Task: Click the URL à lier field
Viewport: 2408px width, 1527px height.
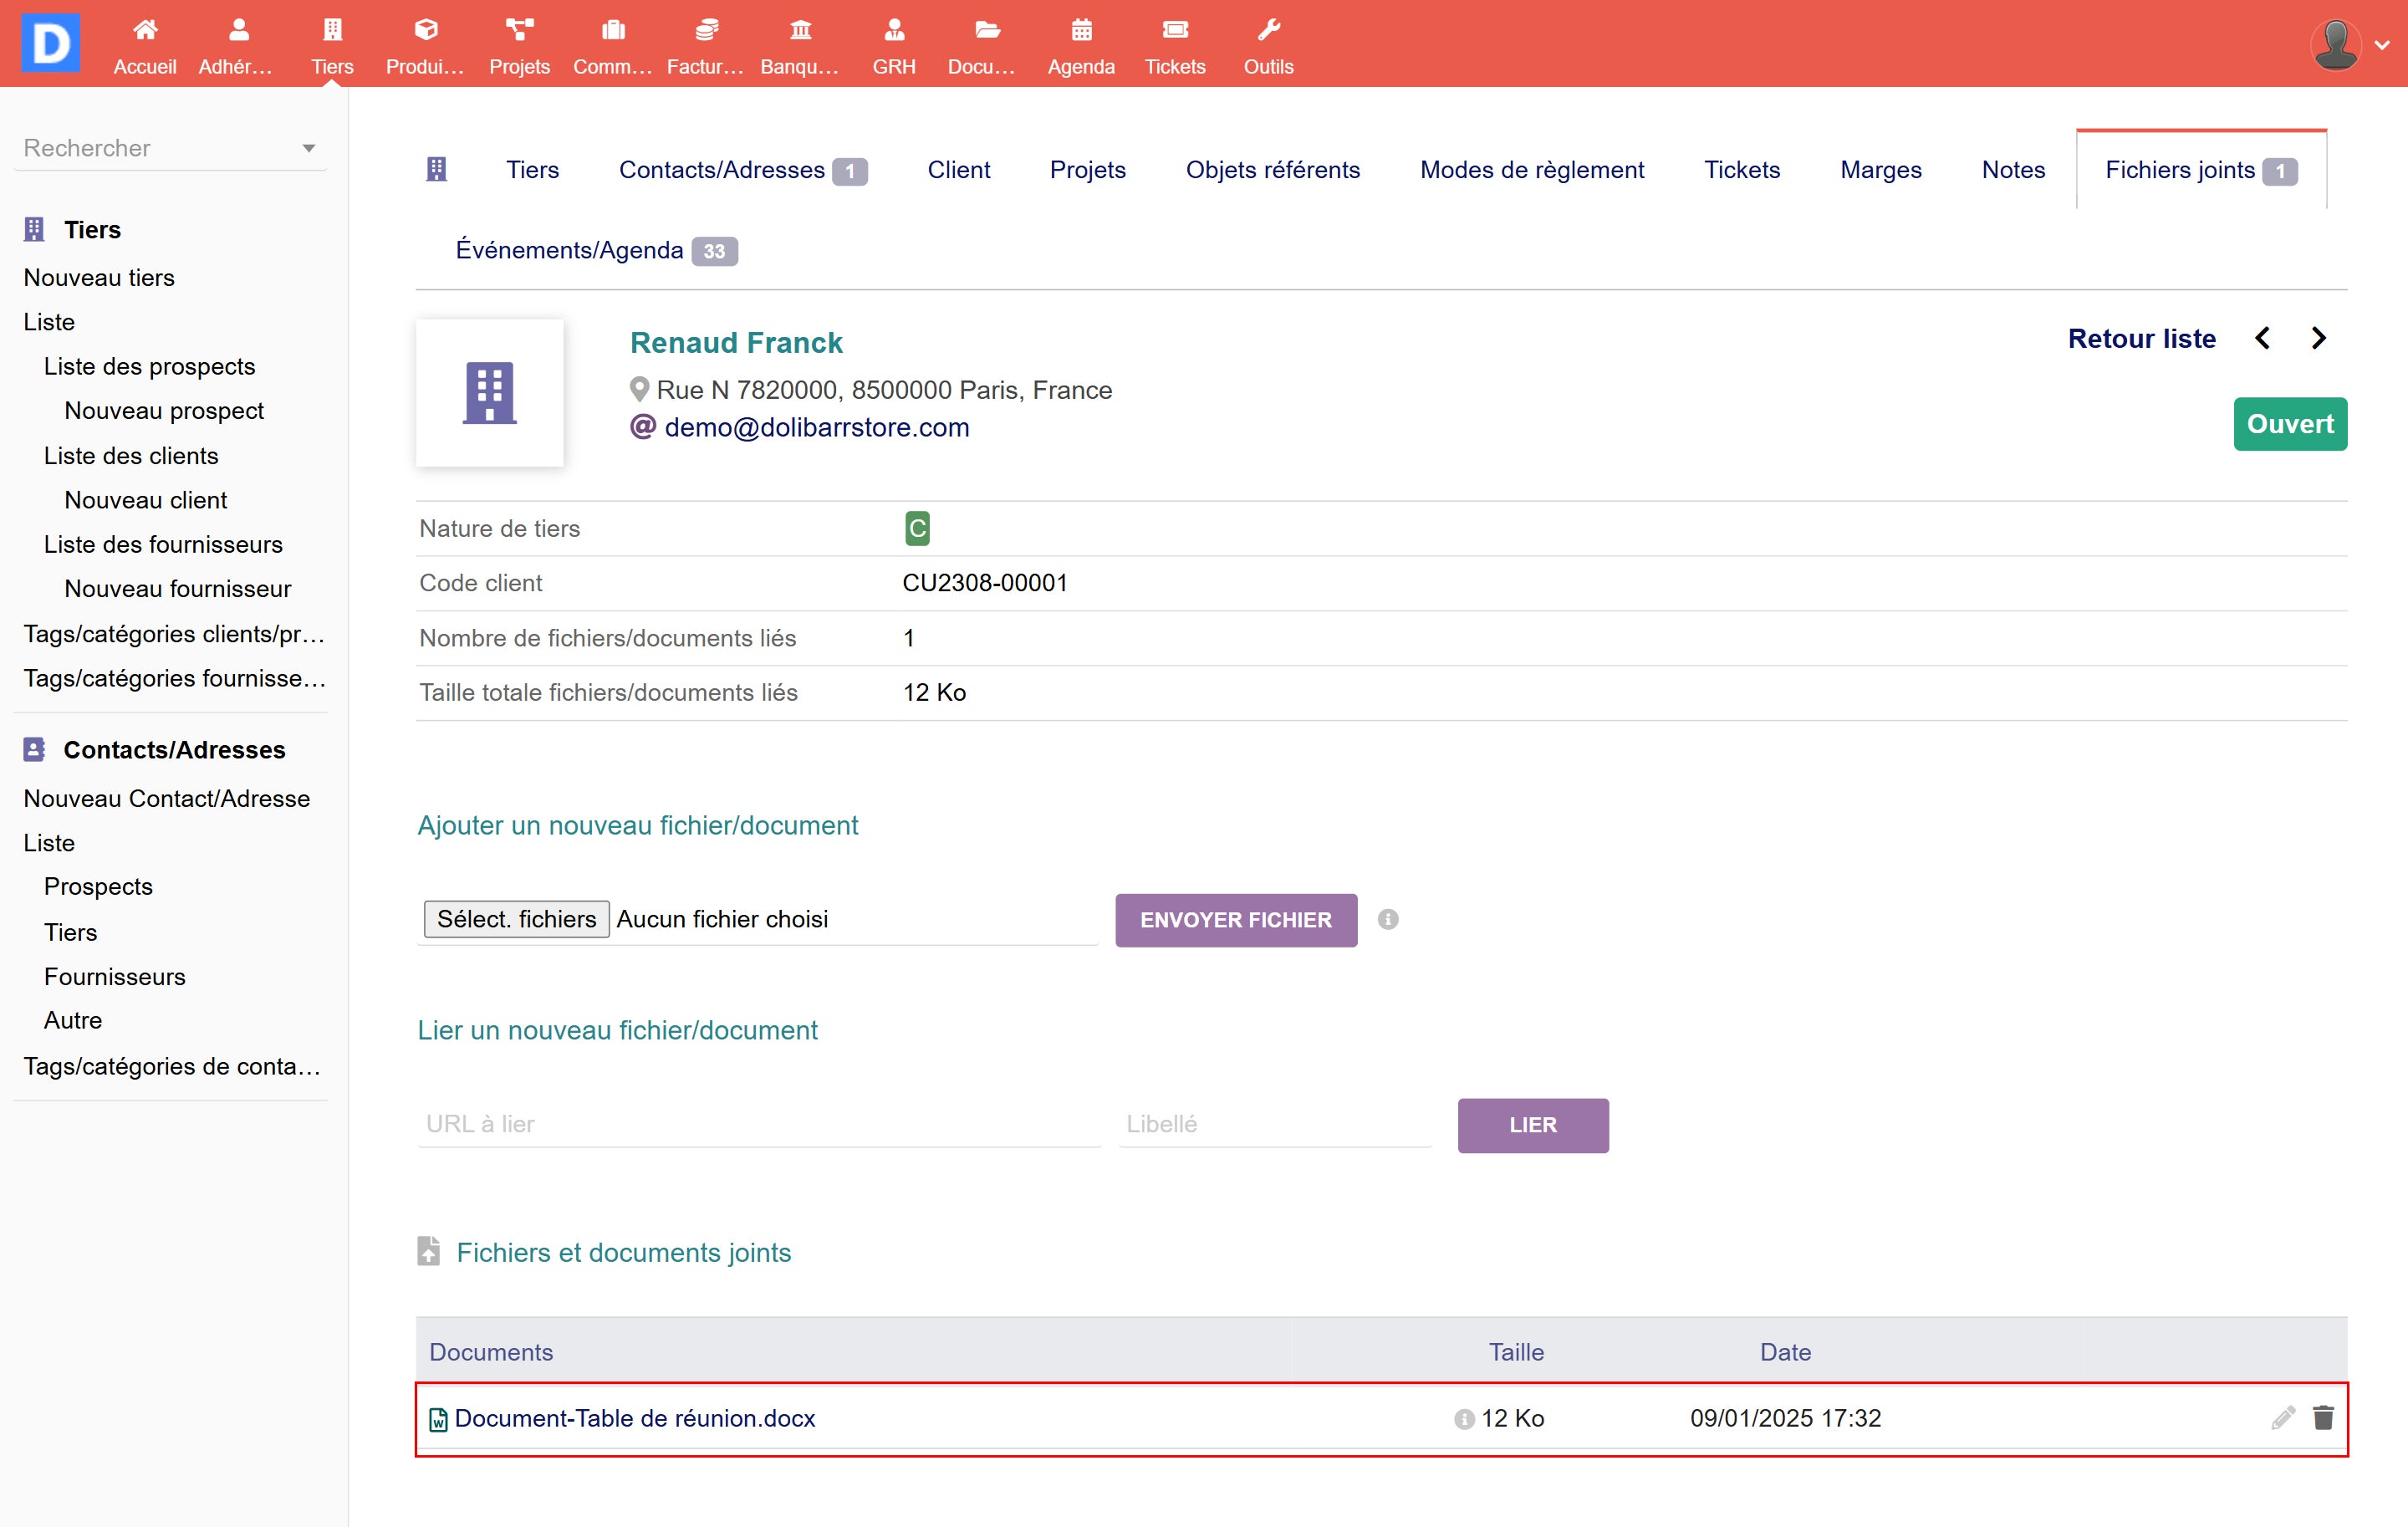Action: (x=759, y=1124)
